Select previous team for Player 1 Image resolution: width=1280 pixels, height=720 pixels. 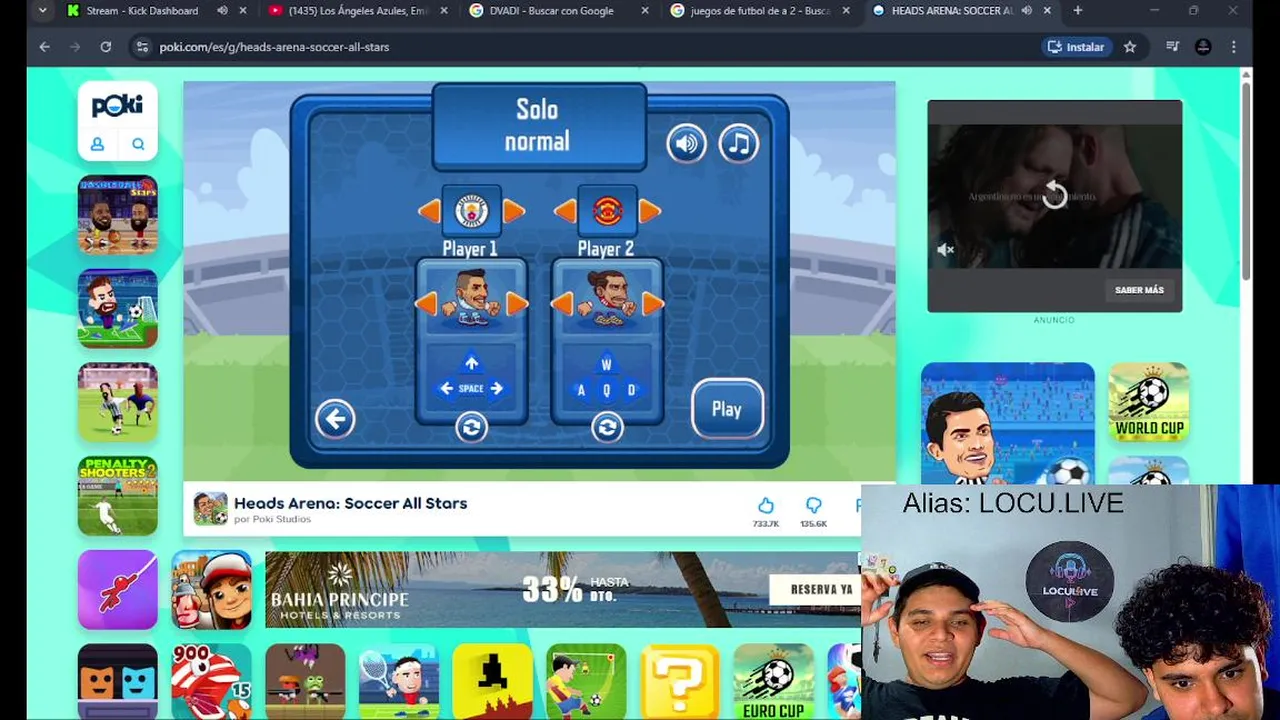tap(429, 211)
